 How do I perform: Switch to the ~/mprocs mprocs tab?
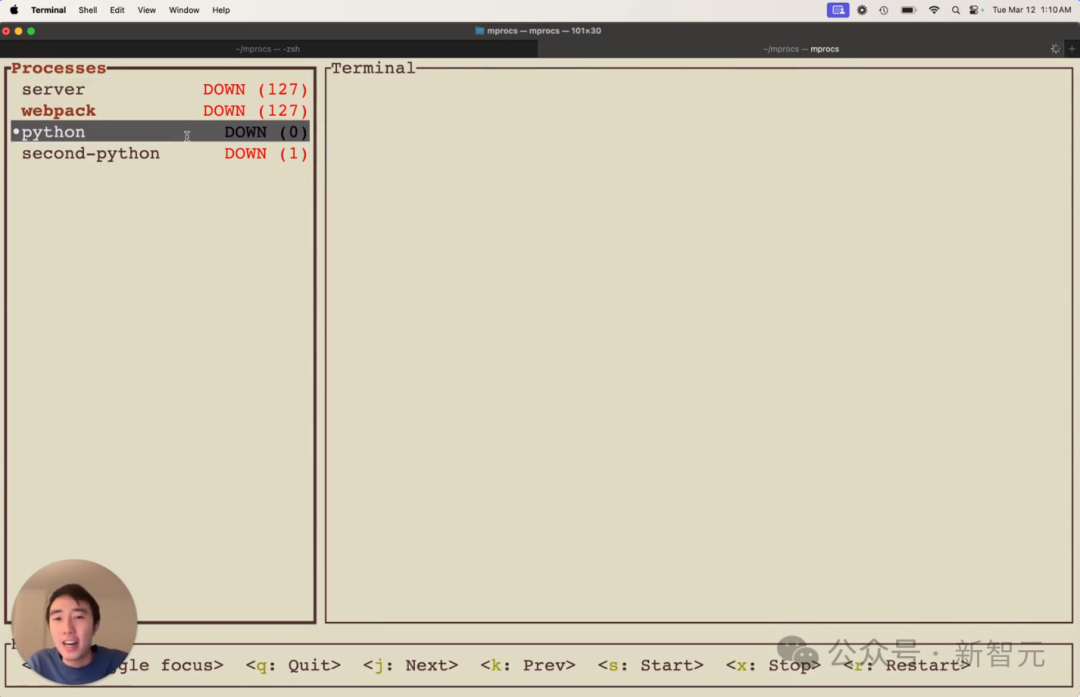(x=801, y=49)
